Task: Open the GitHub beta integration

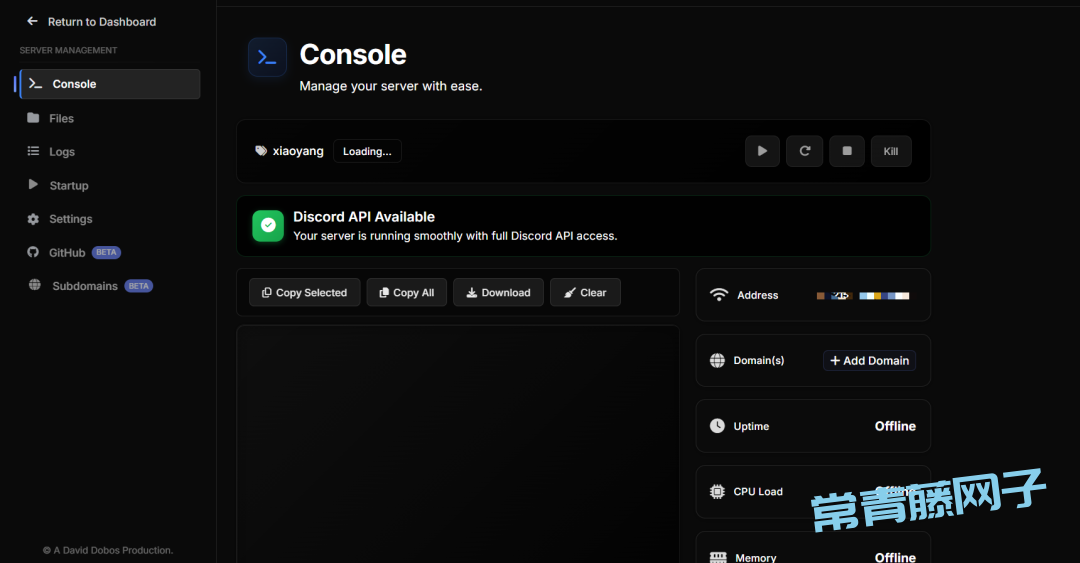Action: [x=68, y=253]
